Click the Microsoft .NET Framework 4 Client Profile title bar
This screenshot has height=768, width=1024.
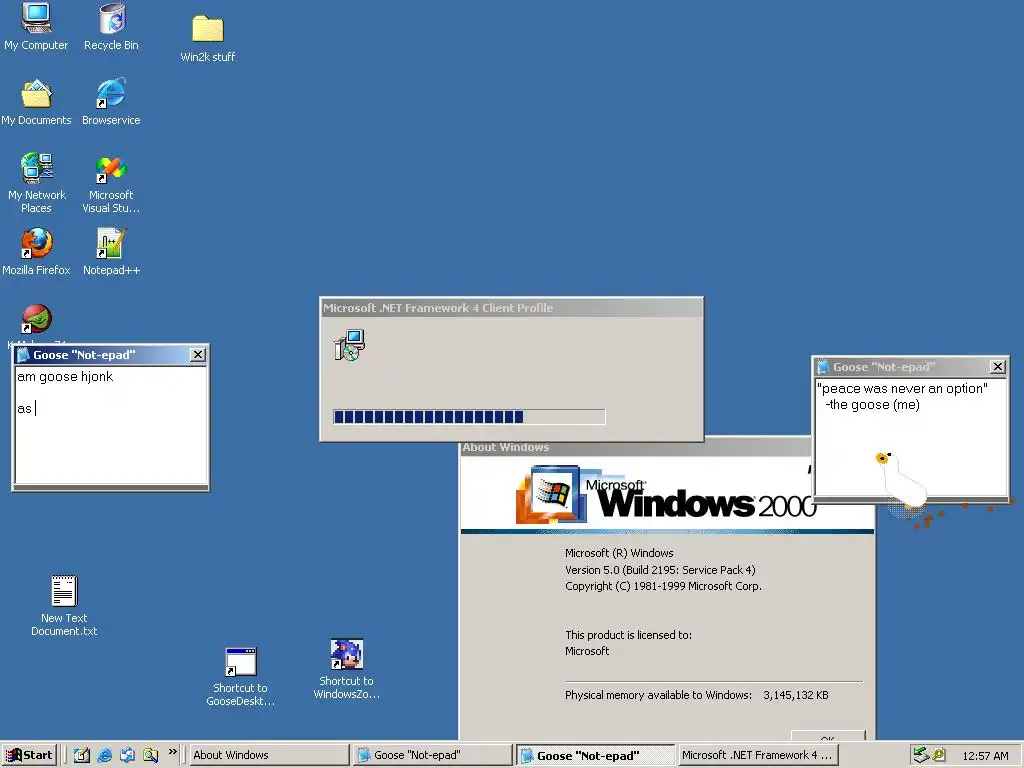coord(511,308)
